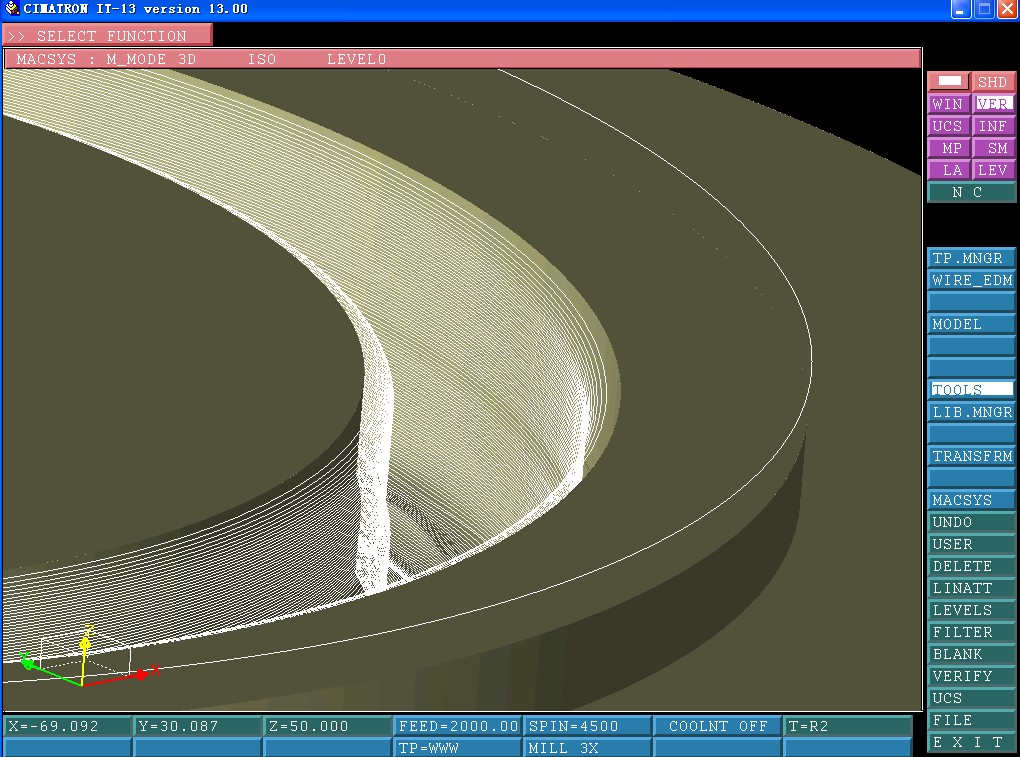The image size is (1020, 757).
Task: Click the T=R2 tool field
Action: [848, 726]
